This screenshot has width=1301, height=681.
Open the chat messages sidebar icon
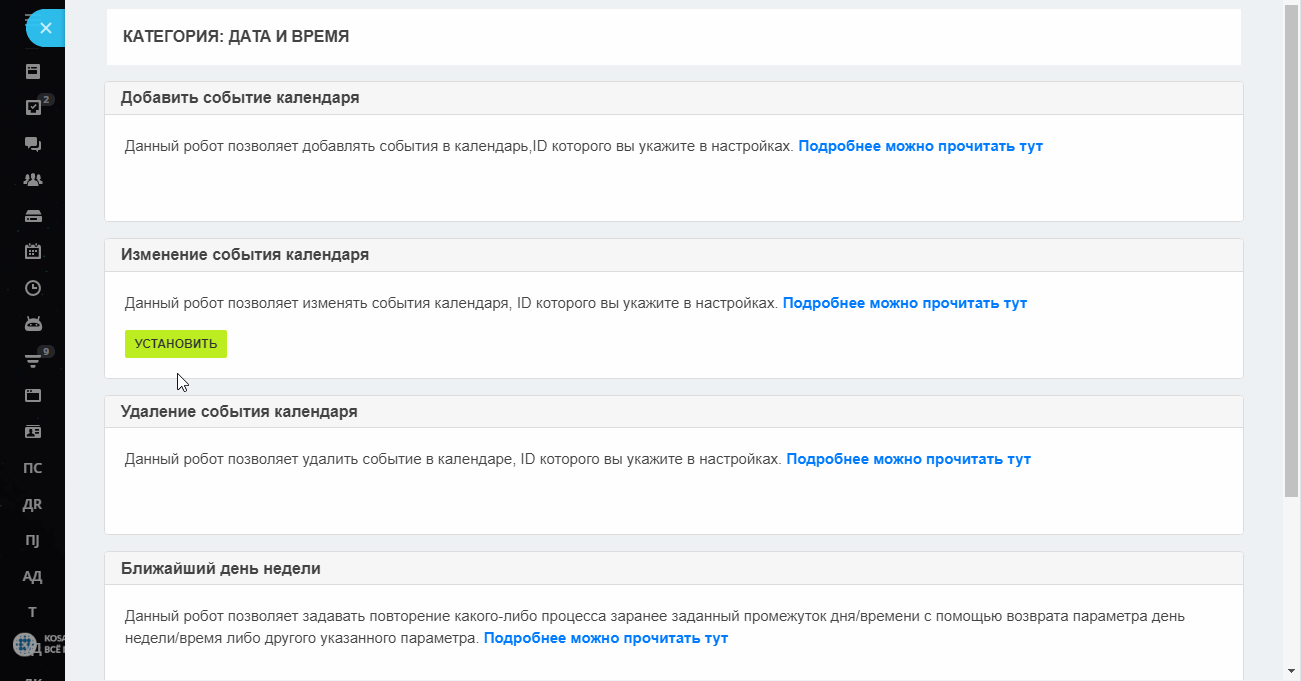pos(33,144)
